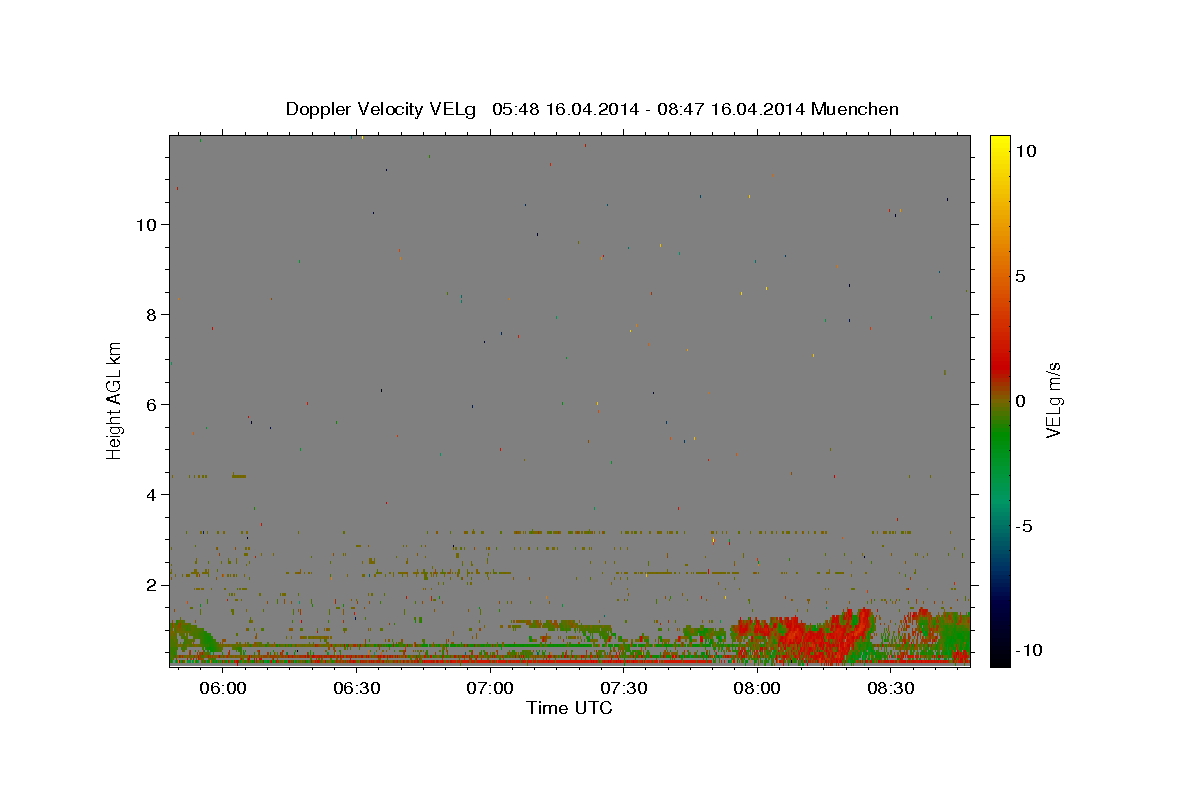Click the yellow top of the velocity colorbar
1200x800 pixels.
(x=1000, y=143)
